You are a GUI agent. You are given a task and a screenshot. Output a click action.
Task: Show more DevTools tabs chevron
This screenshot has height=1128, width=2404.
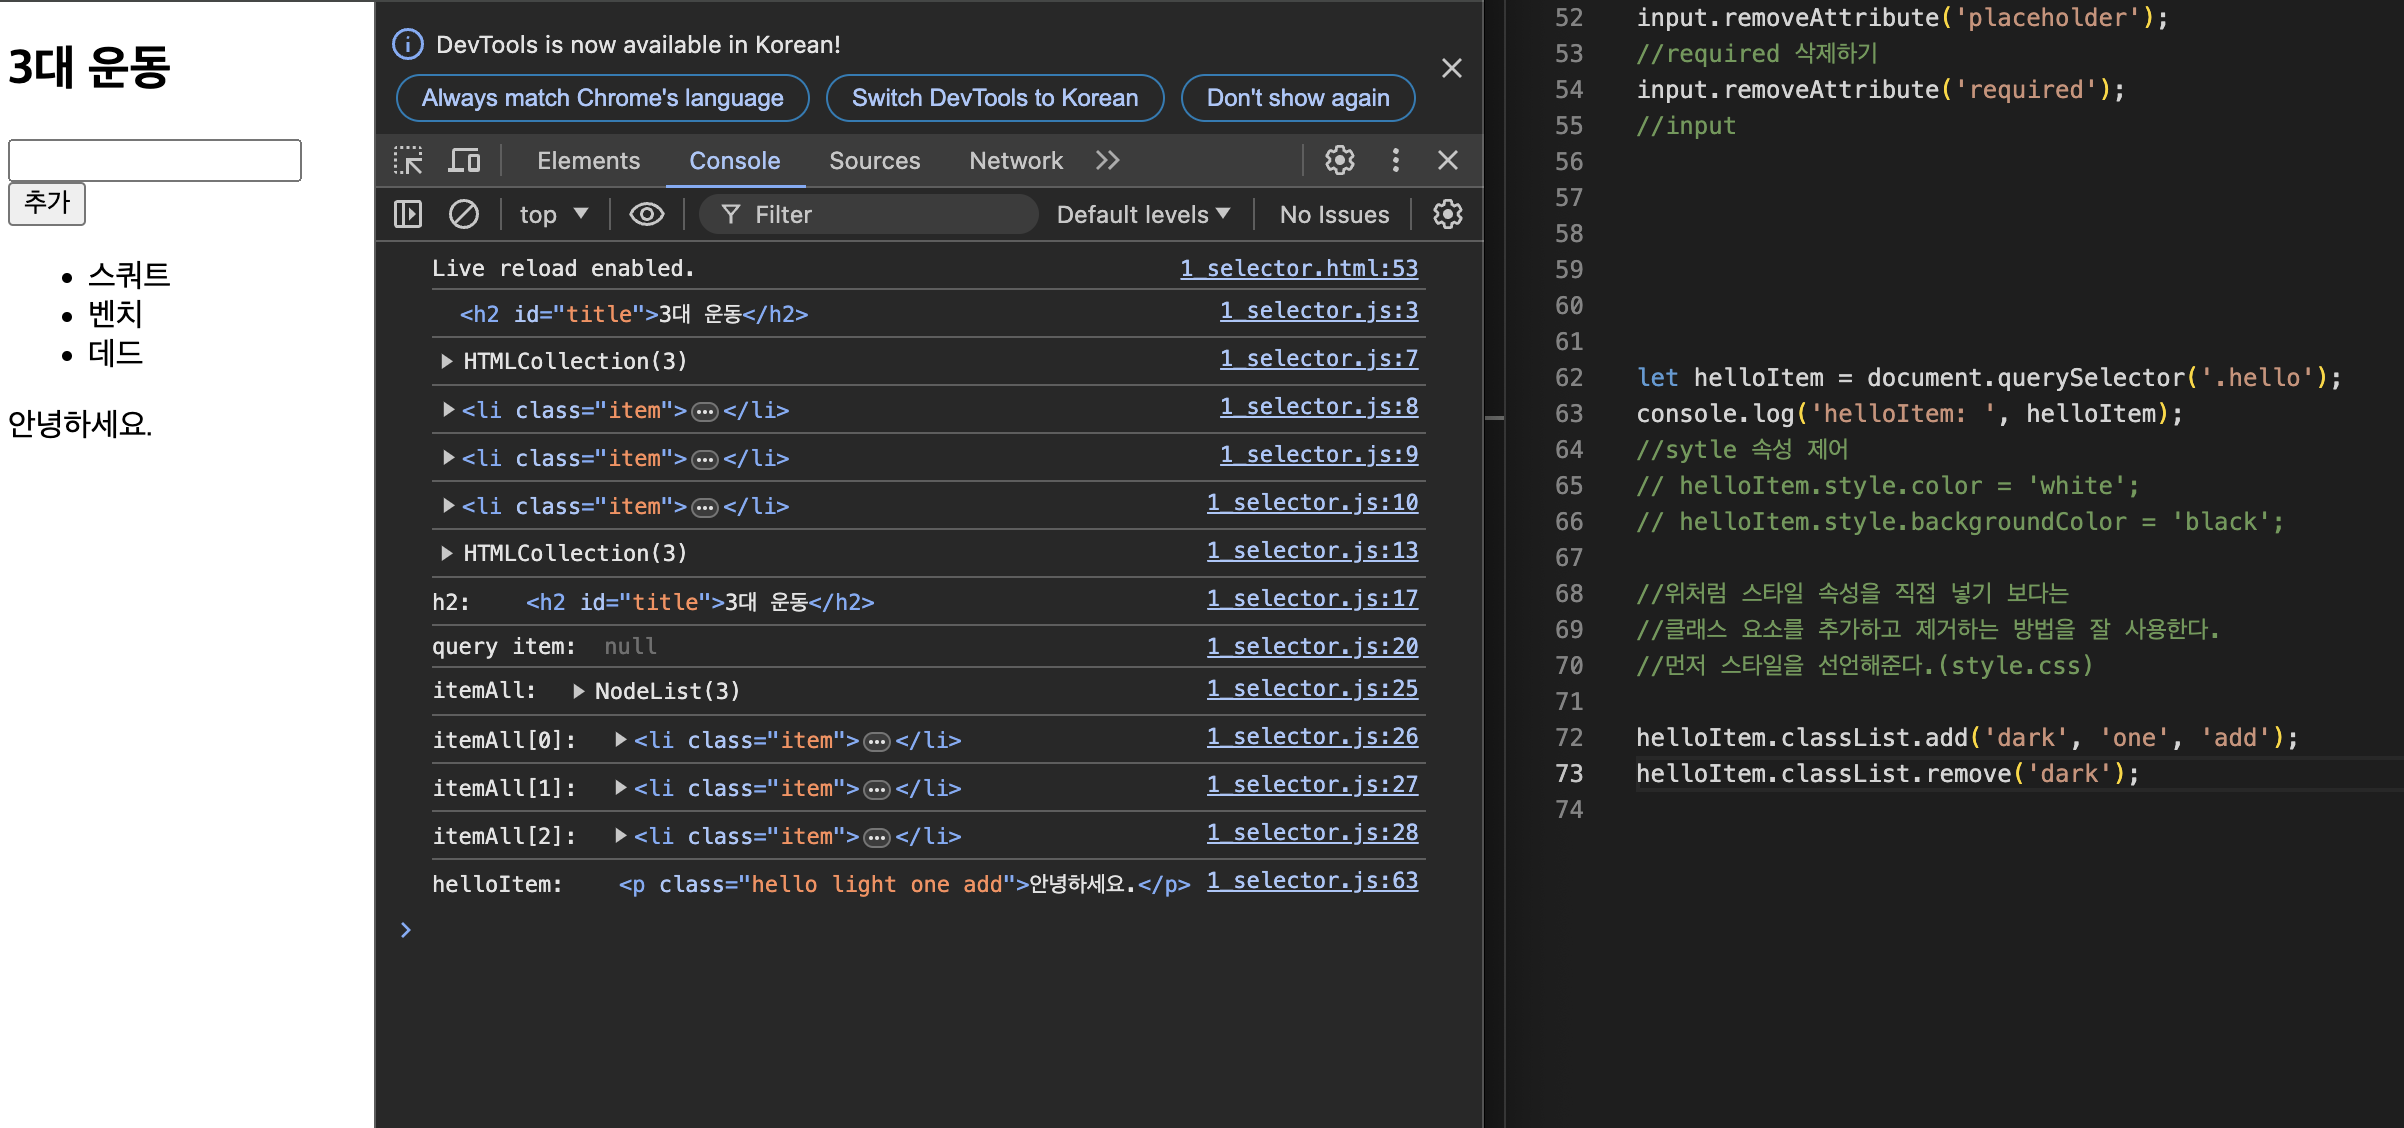point(1107,161)
